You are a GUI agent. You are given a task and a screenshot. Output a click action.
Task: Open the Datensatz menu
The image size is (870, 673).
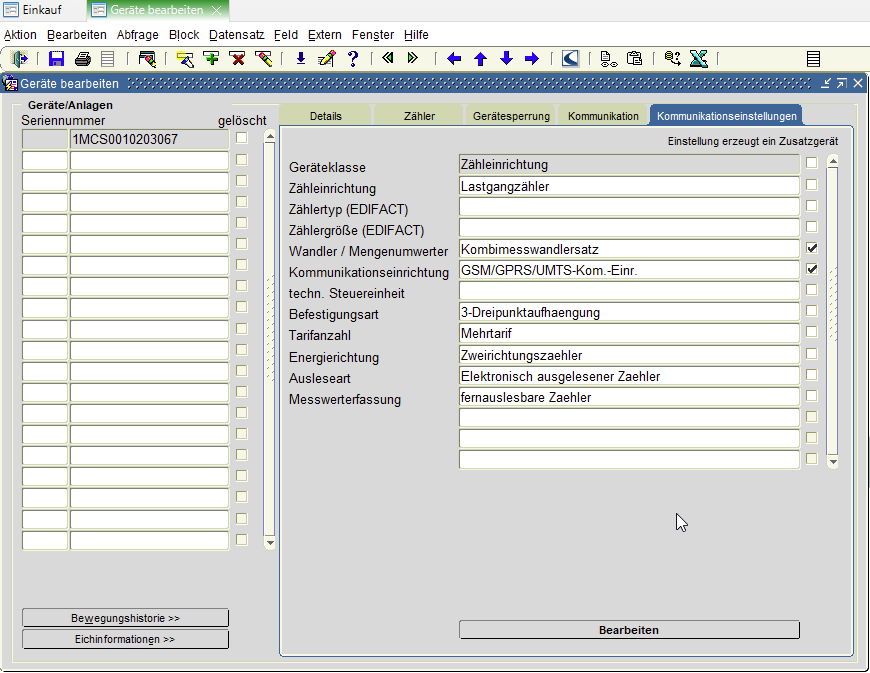pos(237,34)
